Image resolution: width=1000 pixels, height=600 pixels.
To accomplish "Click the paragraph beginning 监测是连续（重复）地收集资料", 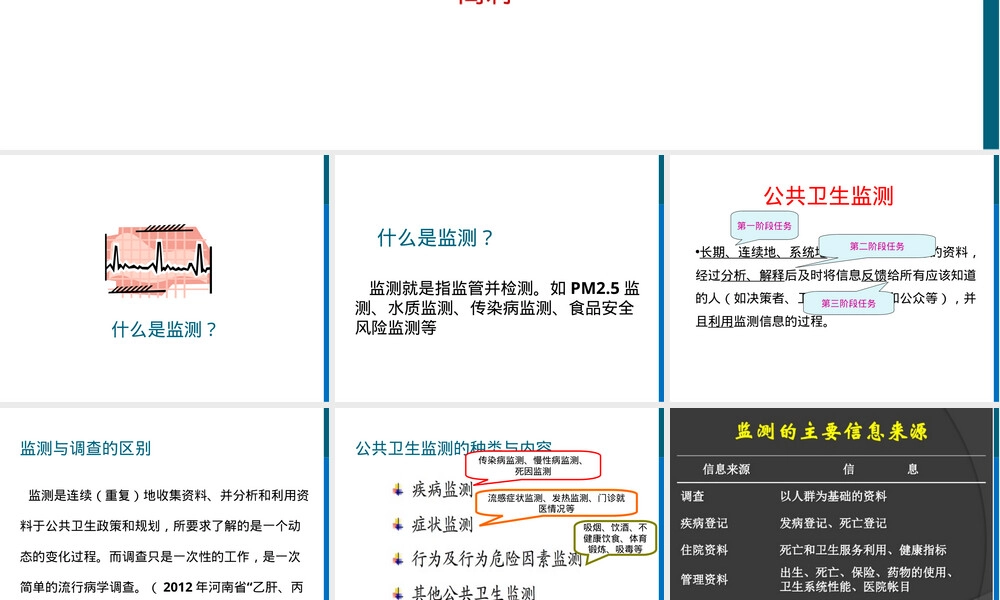I will pos(164,542).
